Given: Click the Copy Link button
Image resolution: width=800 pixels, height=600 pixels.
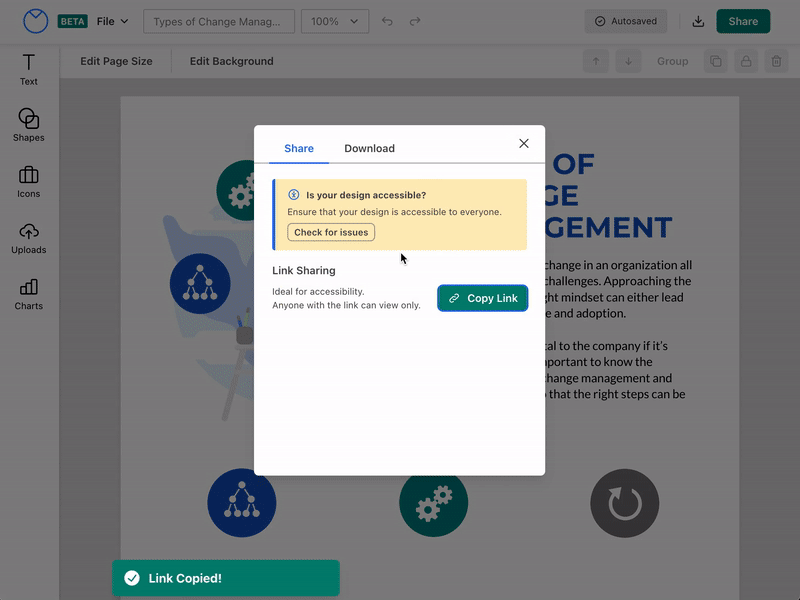Looking at the screenshot, I should tap(482, 298).
